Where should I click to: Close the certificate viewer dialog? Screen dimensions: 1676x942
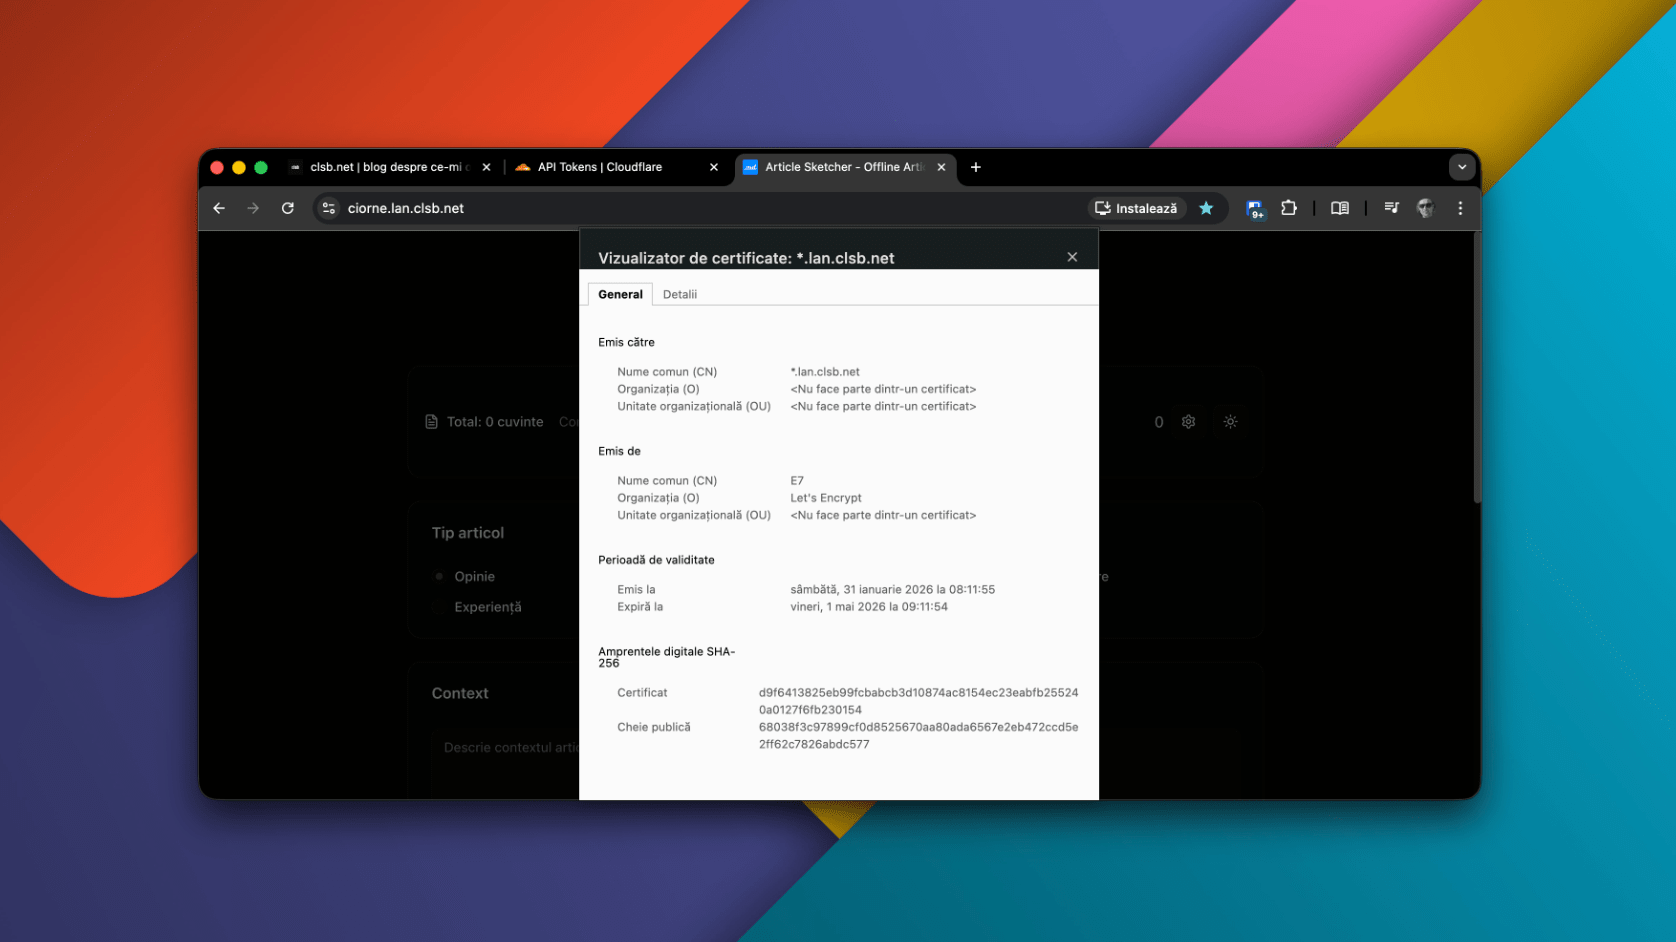pos(1072,257)
